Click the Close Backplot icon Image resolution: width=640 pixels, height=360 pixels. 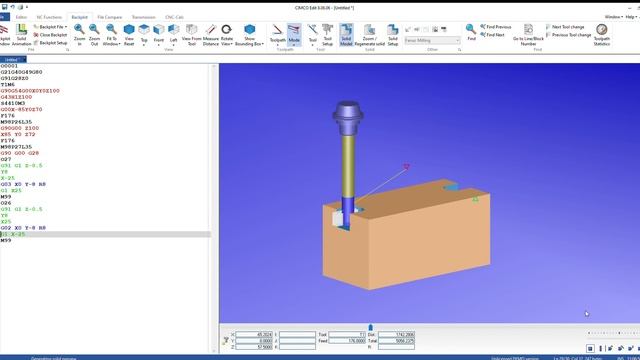click(x=36, y=35)
